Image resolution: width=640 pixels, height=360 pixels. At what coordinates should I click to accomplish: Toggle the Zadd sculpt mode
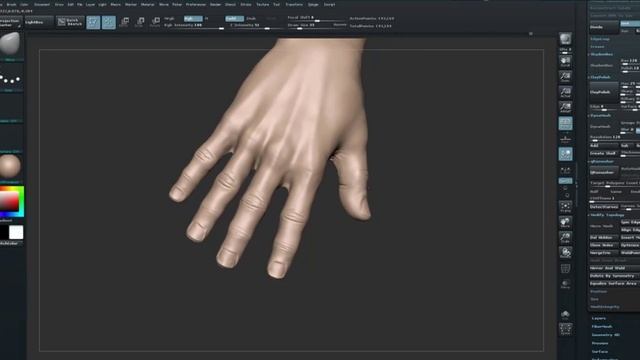pos(234,18)
